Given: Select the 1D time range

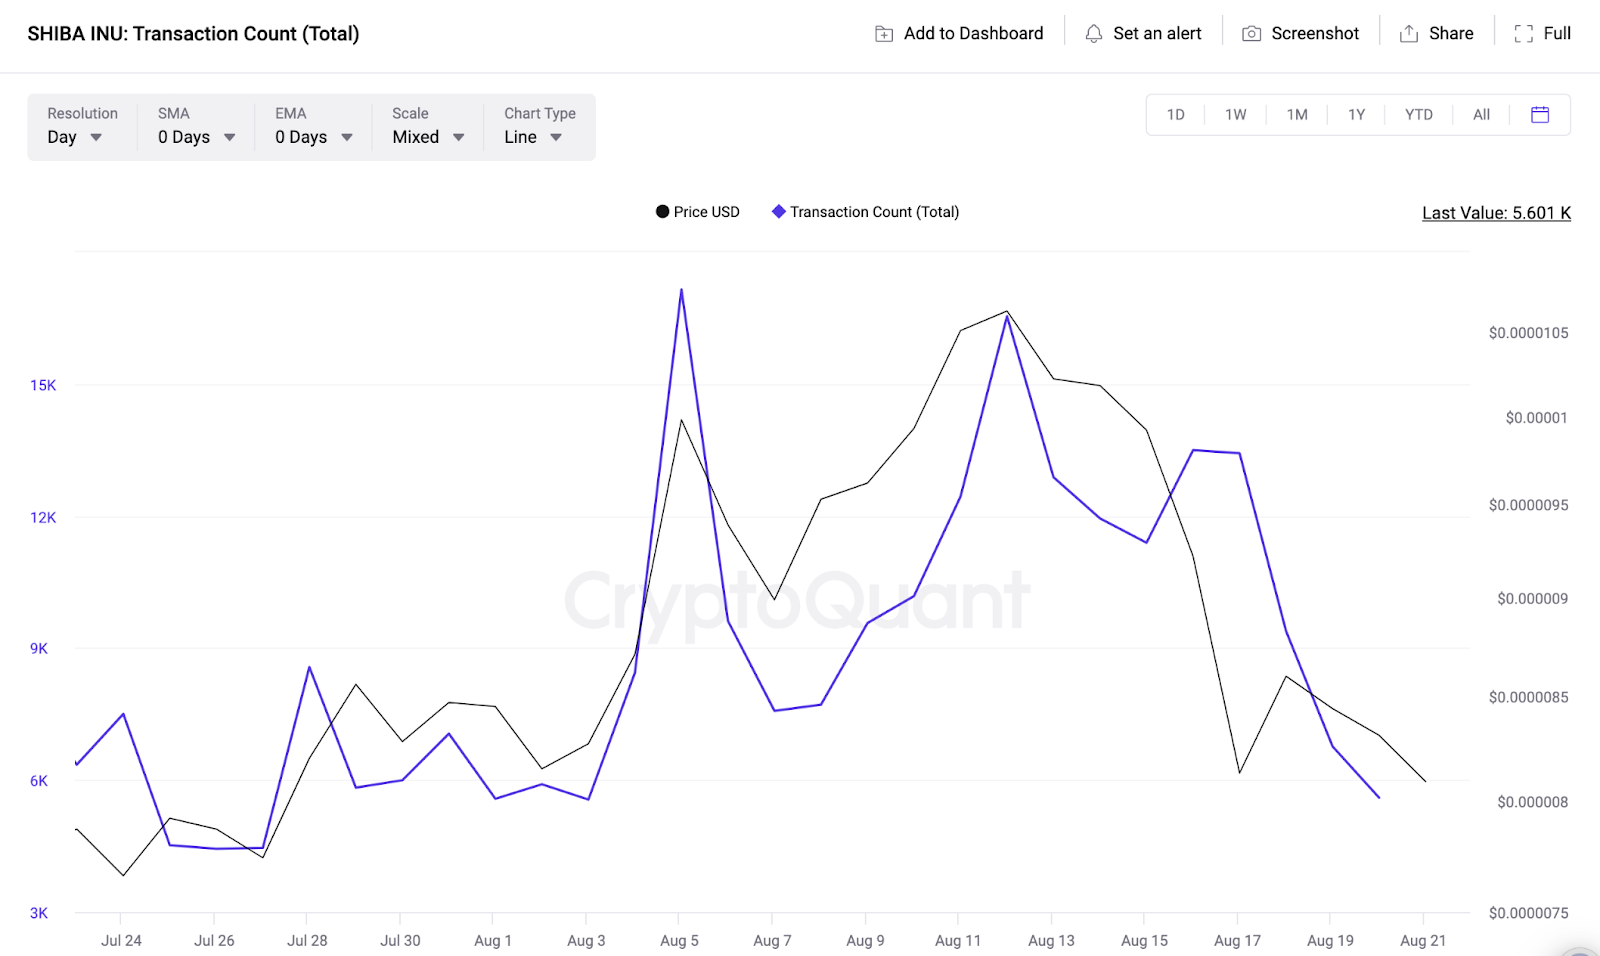Looking at the screenshot, I should 1176,115.
